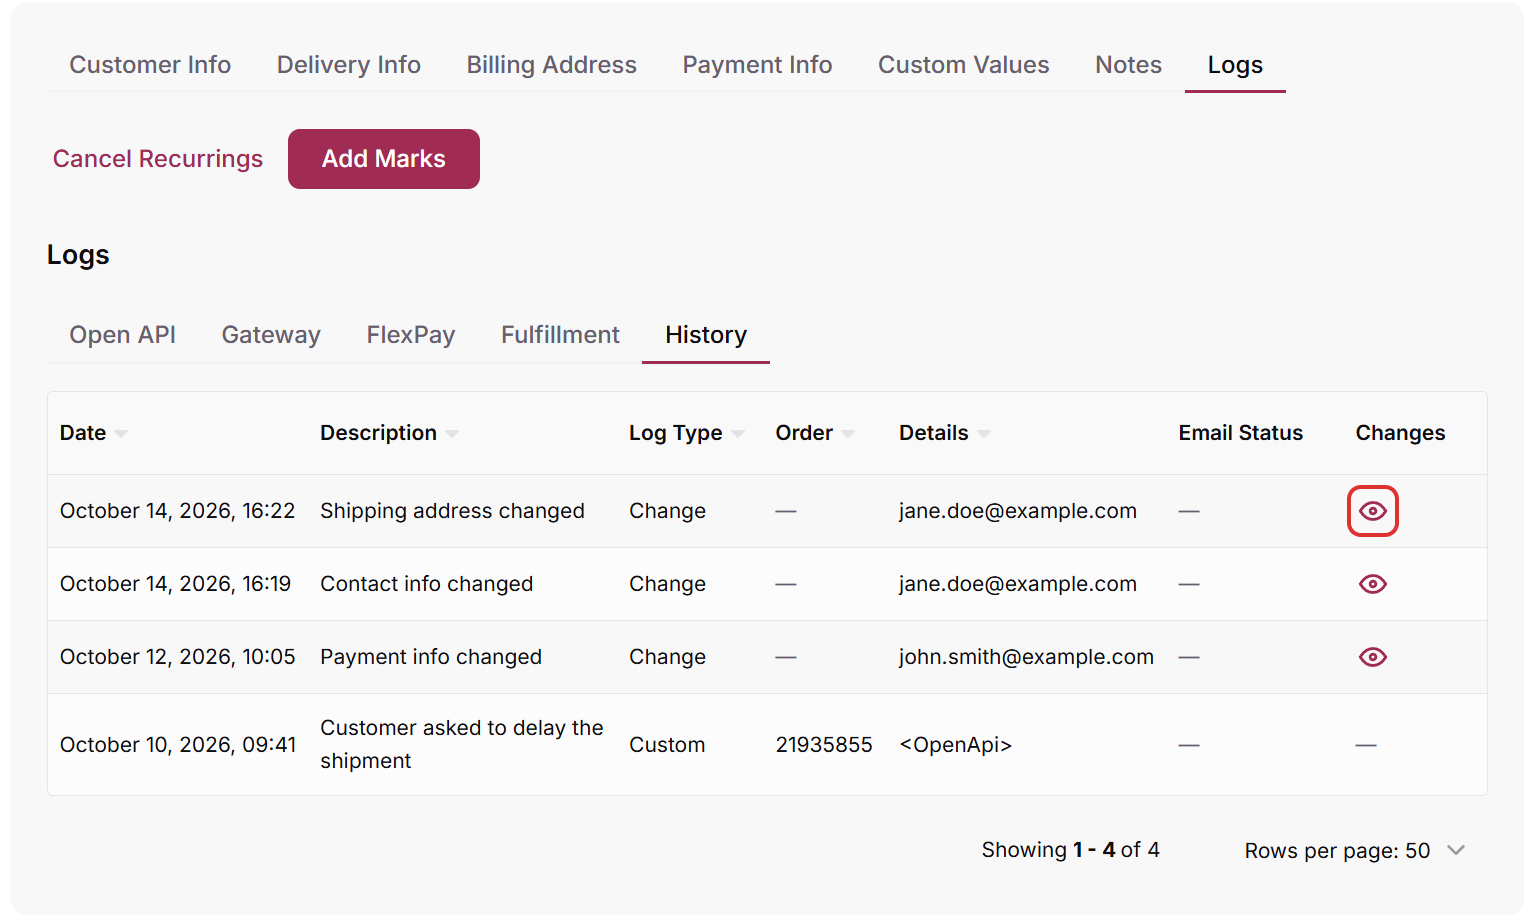
Task: Click 'Payment info changed' description
Action: coord(431,657)
